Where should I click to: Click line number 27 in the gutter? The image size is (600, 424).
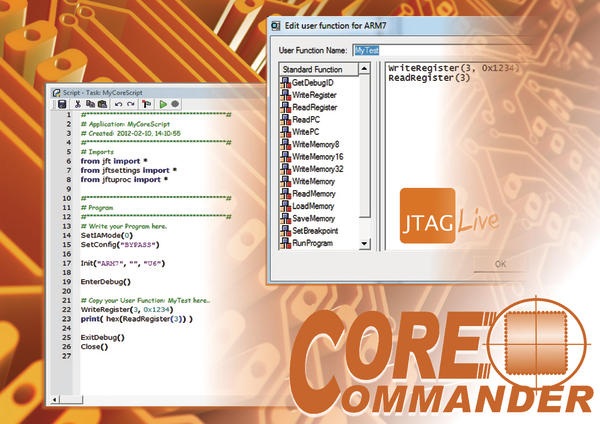67,356
